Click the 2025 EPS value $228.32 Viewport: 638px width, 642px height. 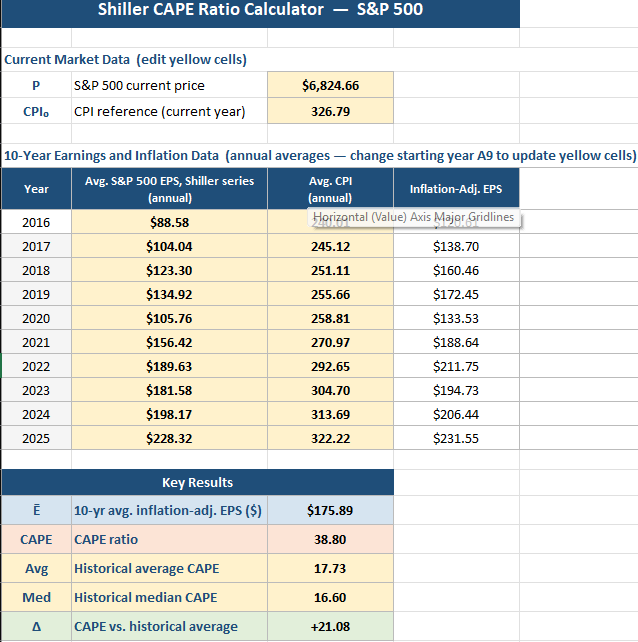[169, 438]
